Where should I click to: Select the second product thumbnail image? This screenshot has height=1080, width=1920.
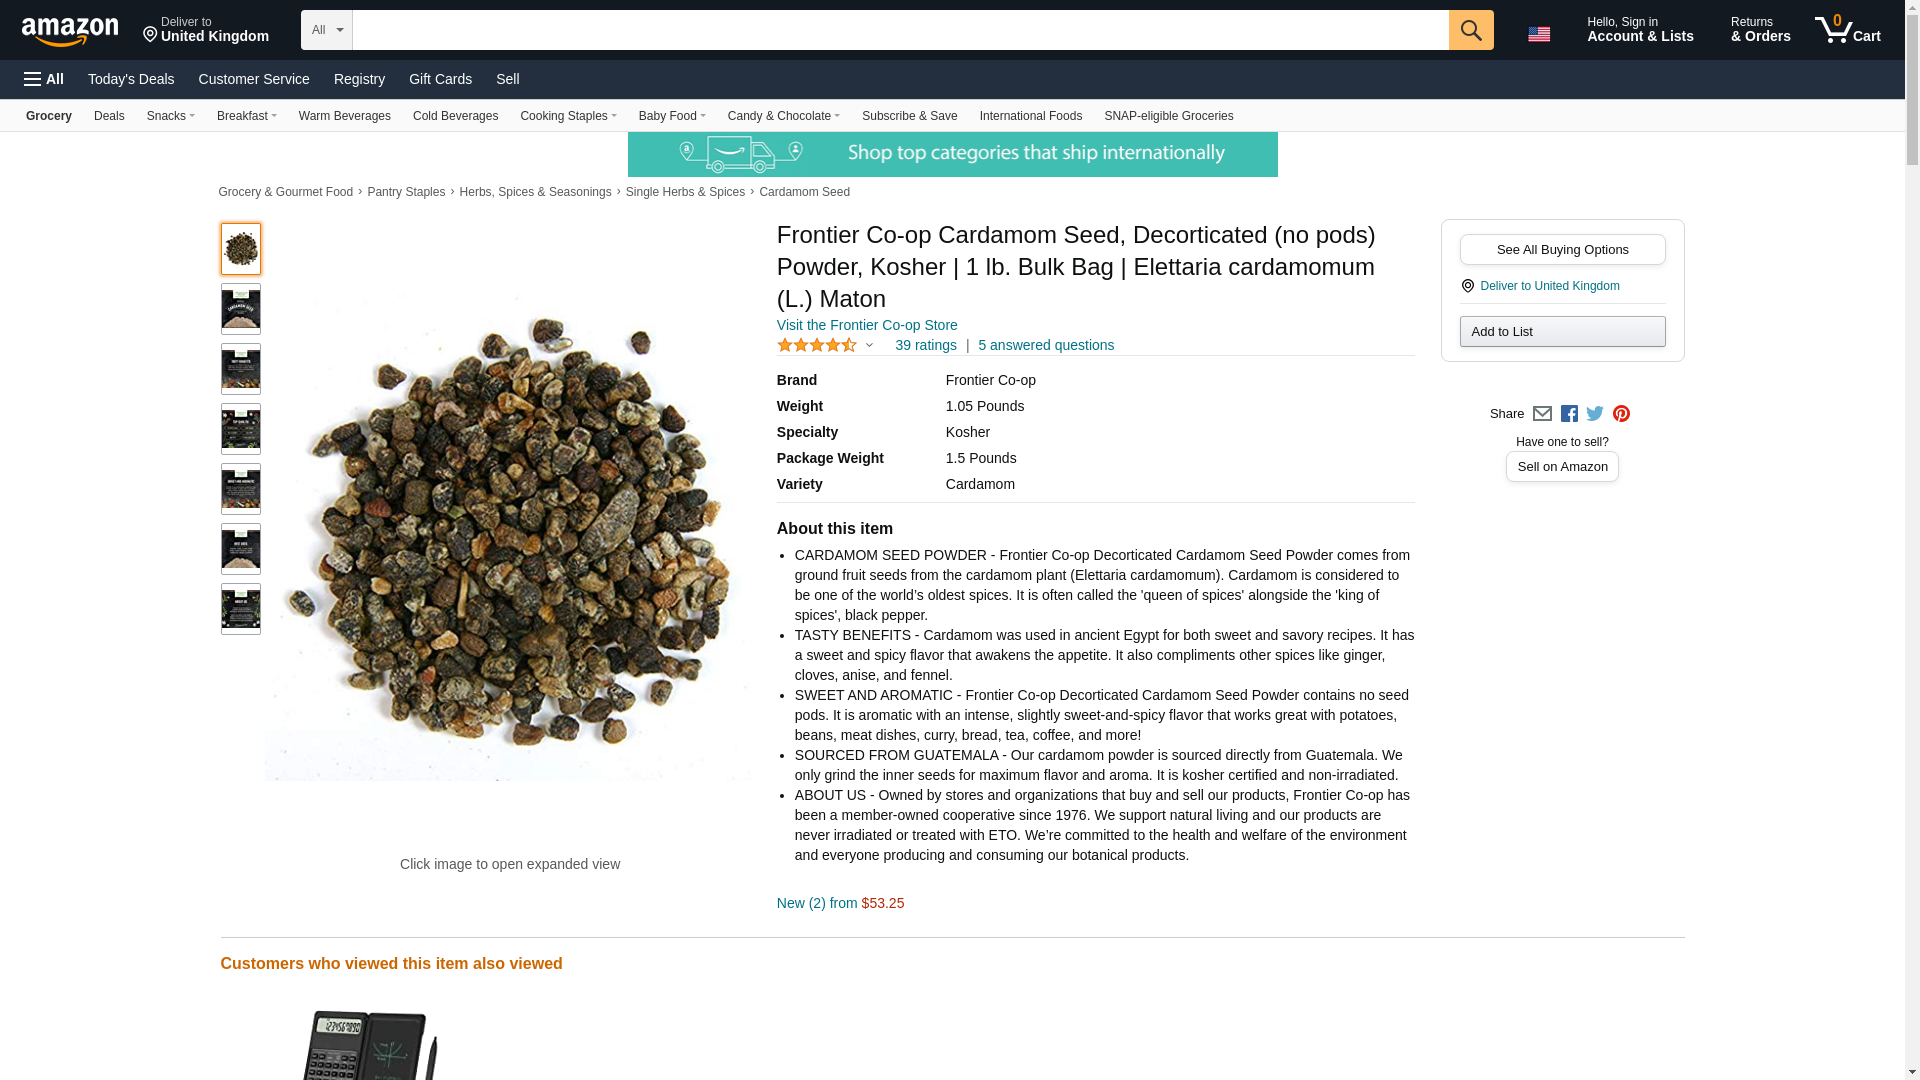point(241,309)
